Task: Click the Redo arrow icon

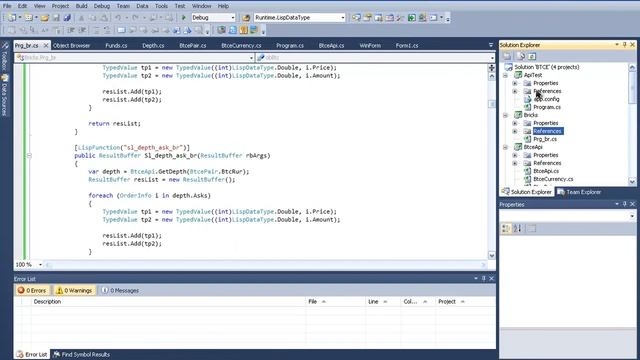Action: point(135,18)
